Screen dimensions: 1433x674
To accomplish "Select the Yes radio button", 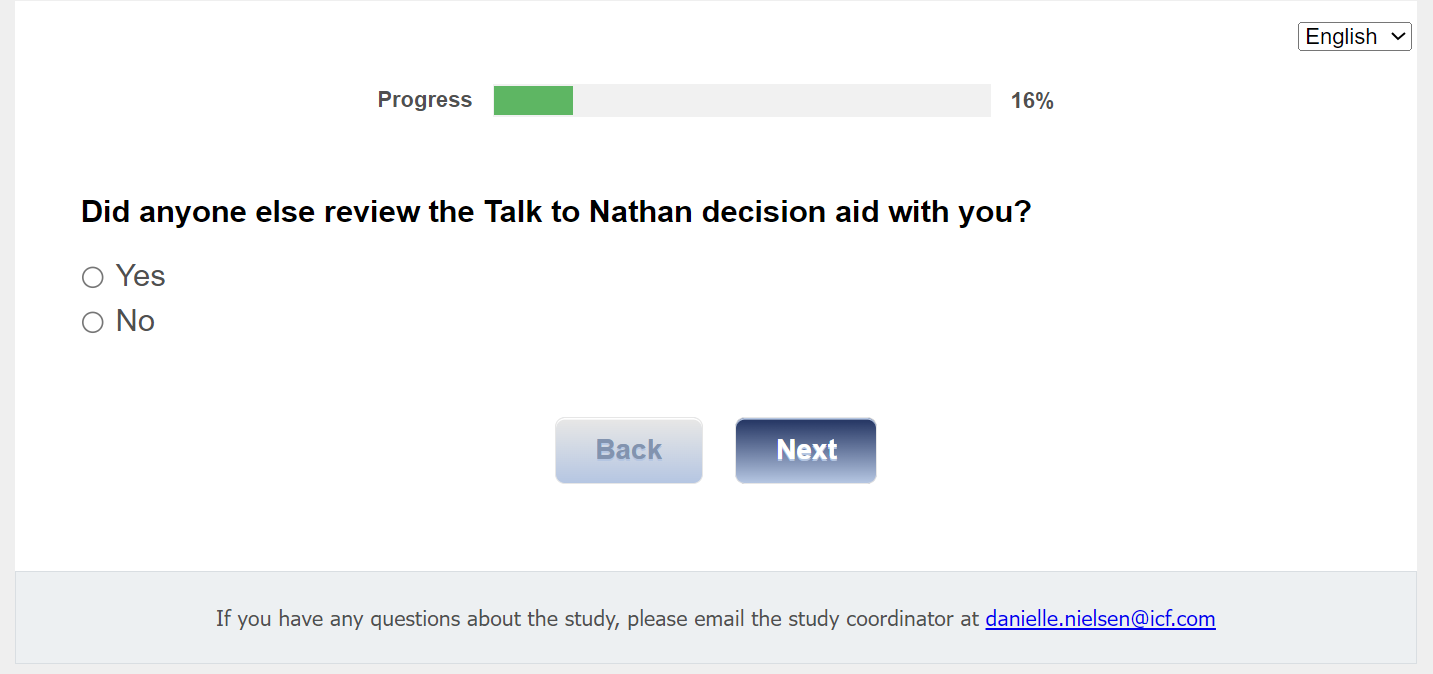I will coord(93,277).
